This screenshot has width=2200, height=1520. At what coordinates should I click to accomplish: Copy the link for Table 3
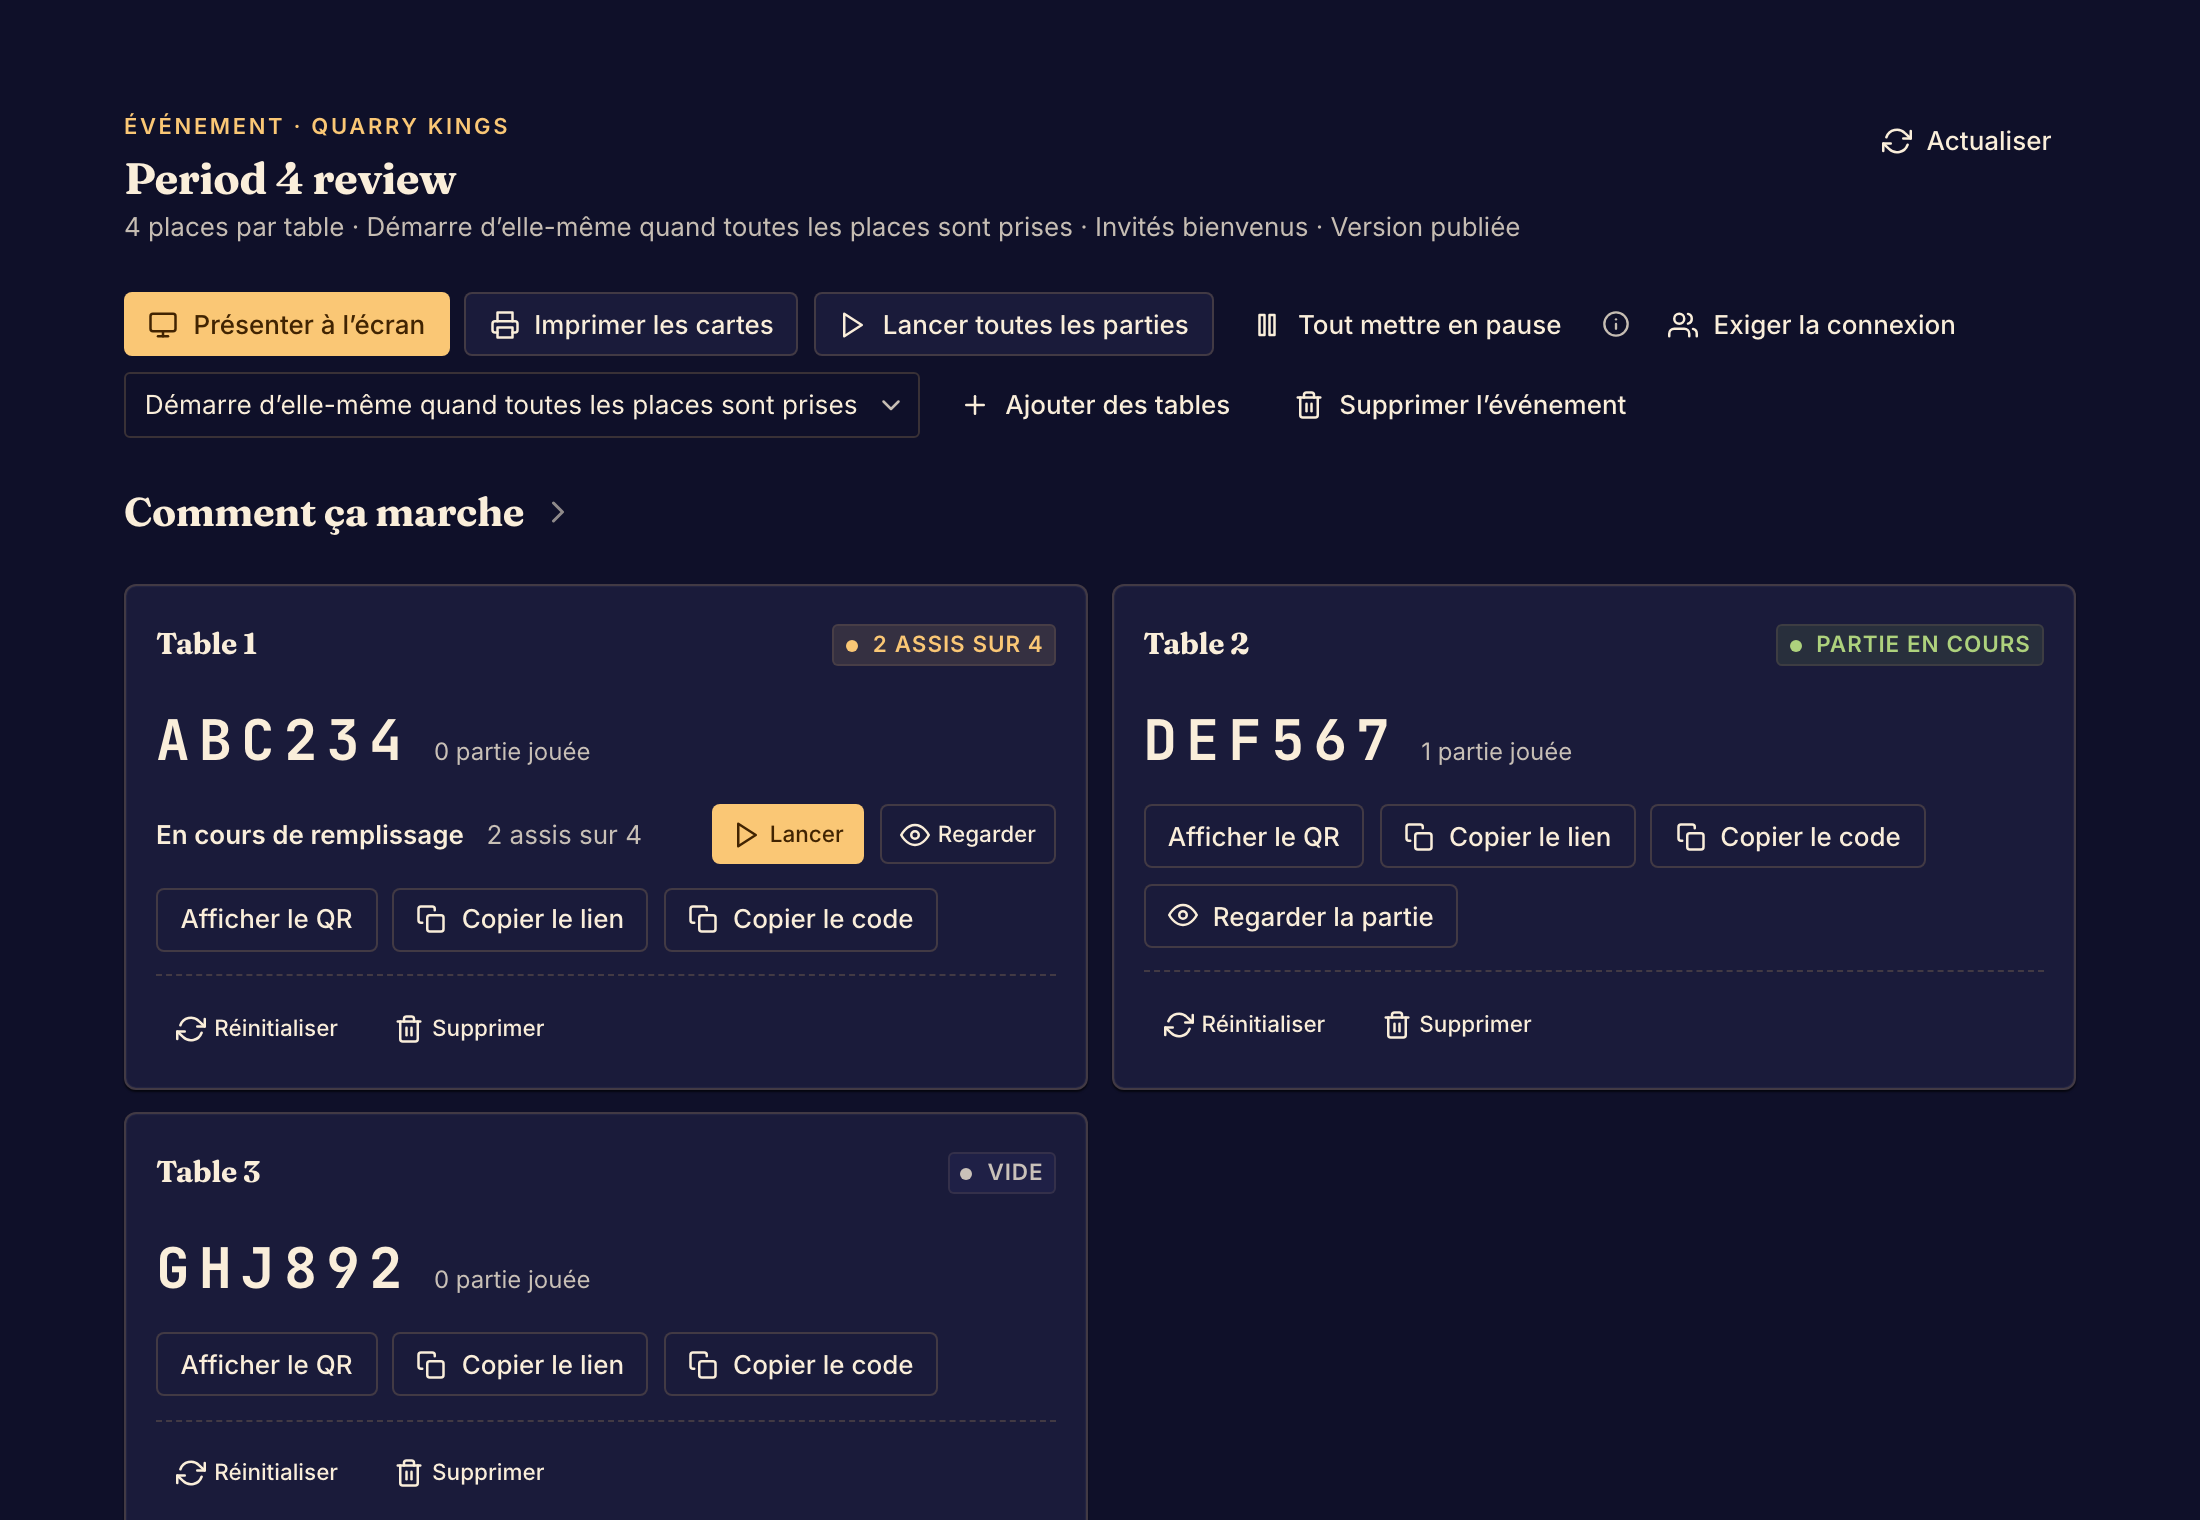tap(520, 1364)
